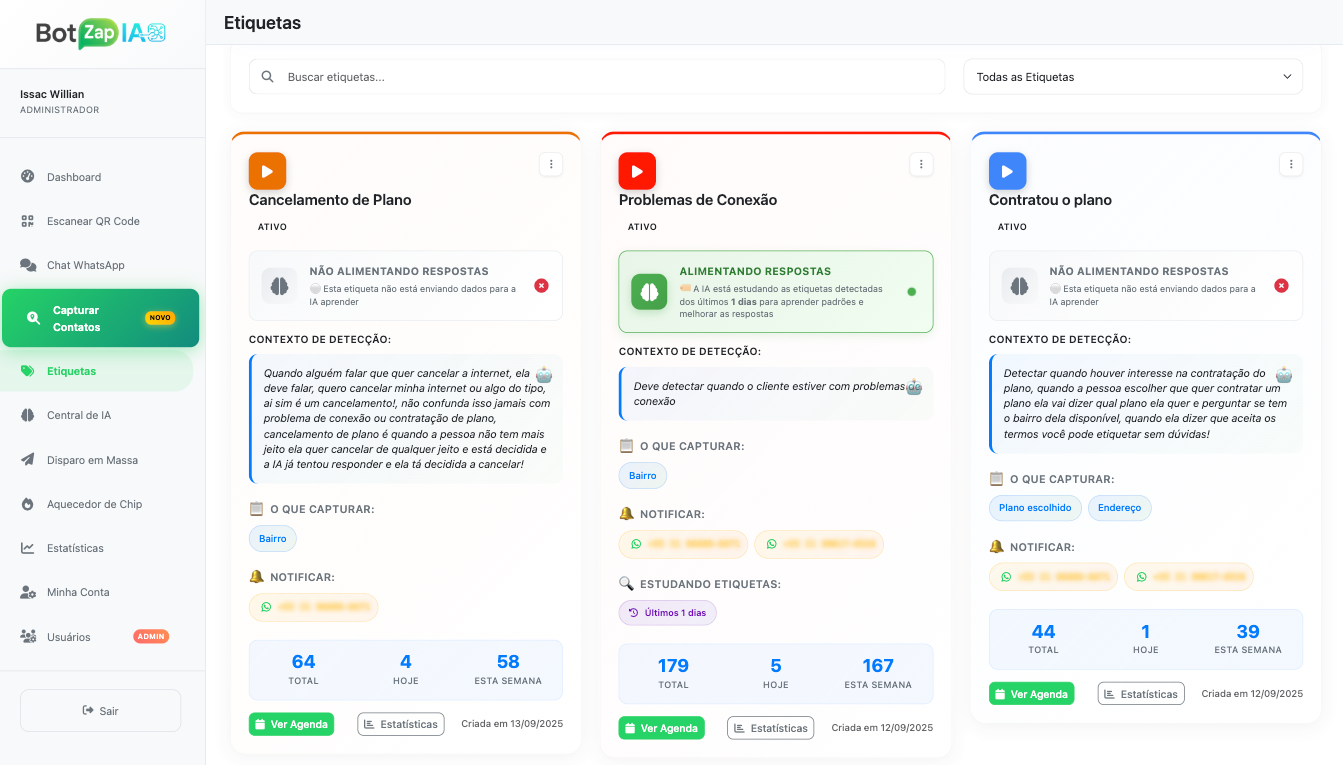Toggle AI feeding off for Contratou o plano
This screenshot has height=765, width=1343.
1281,285
